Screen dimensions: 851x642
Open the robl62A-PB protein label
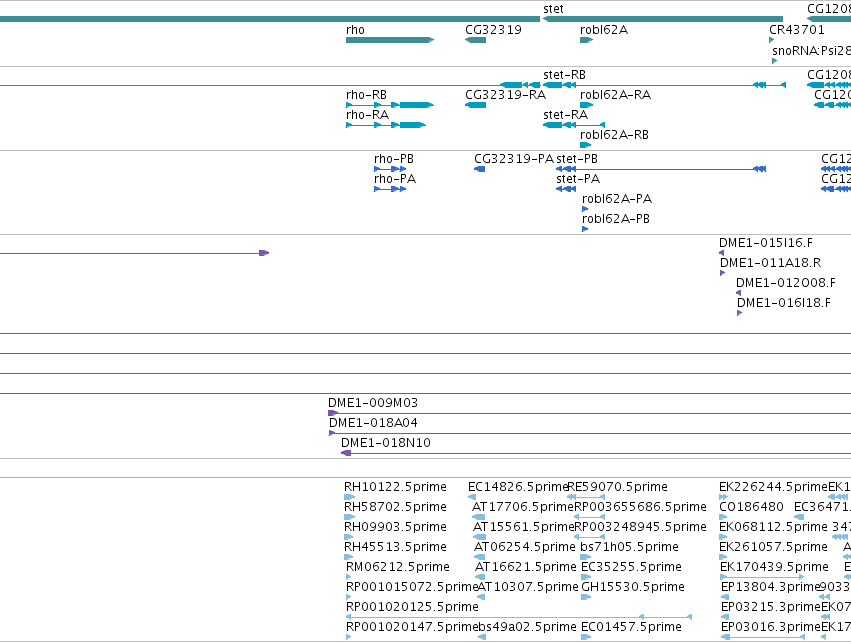click(615, 219)
